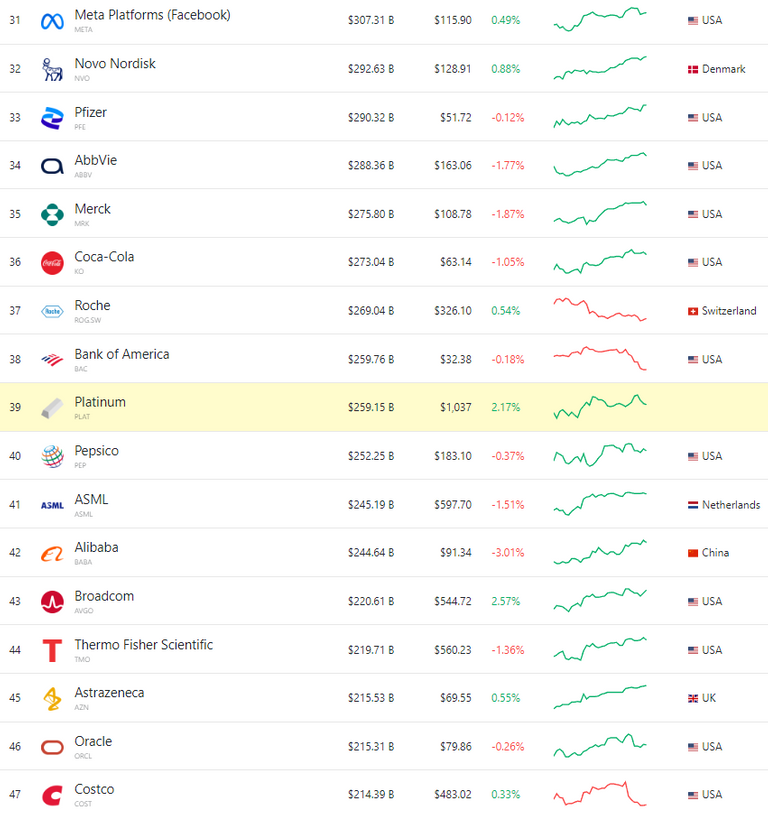Screen dimensions: 768x815
Task: Click the Pfizer logo icon
Action: click(52, 118)
